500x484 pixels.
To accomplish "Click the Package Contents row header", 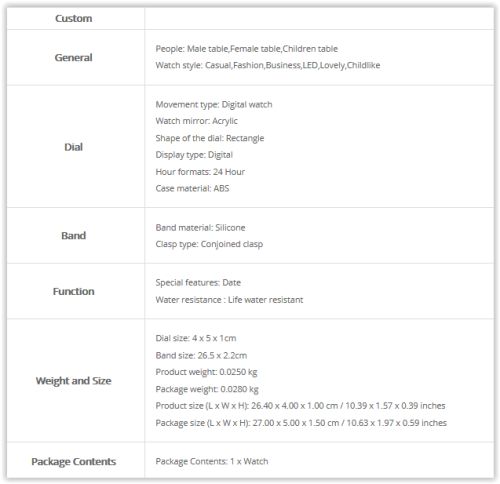I will point(74,461).
